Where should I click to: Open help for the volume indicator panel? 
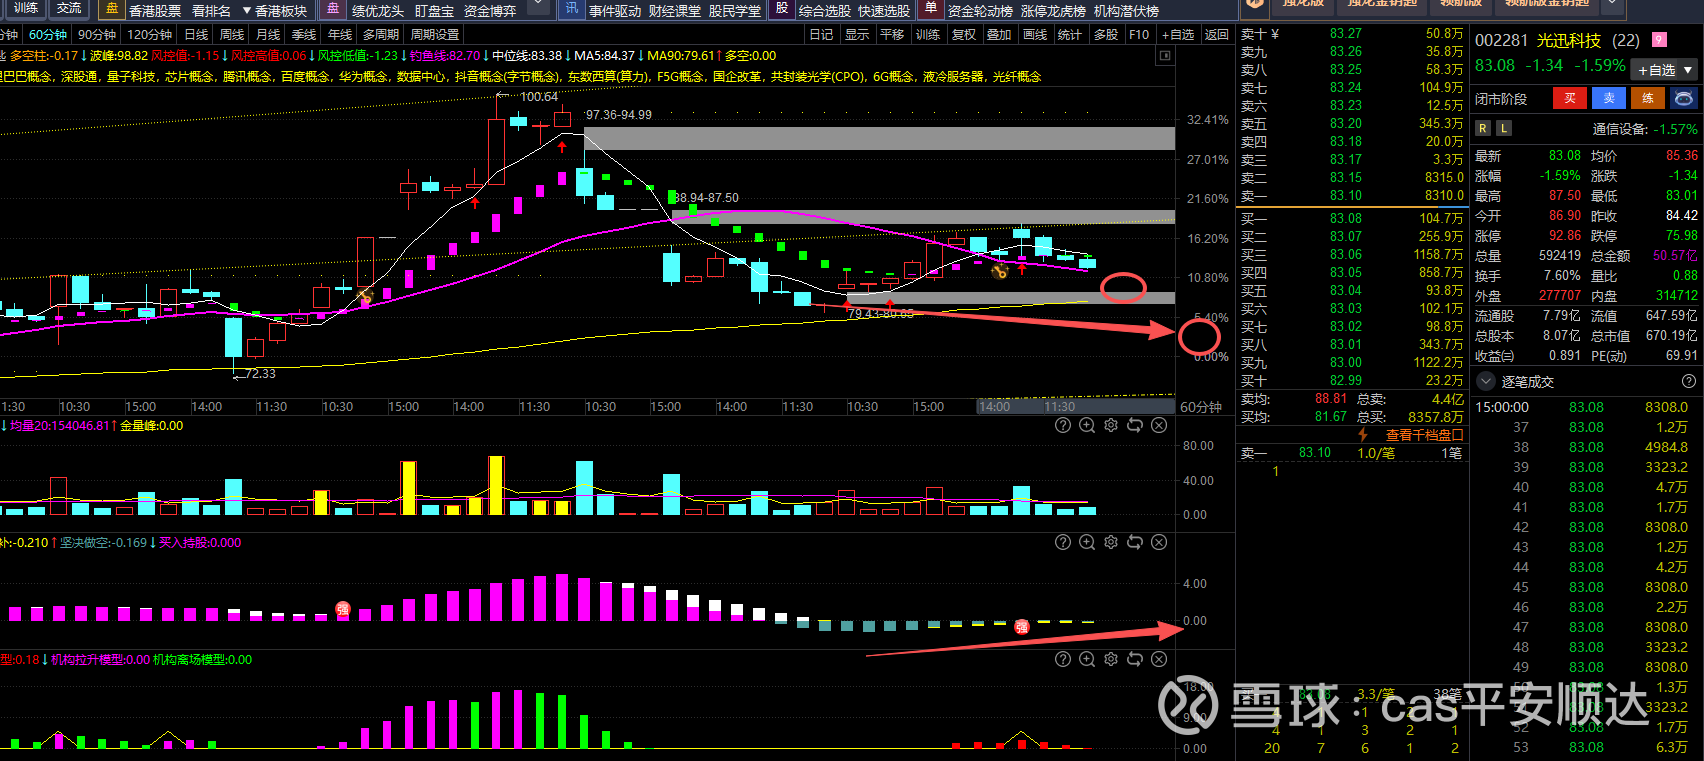point(1063,425)
